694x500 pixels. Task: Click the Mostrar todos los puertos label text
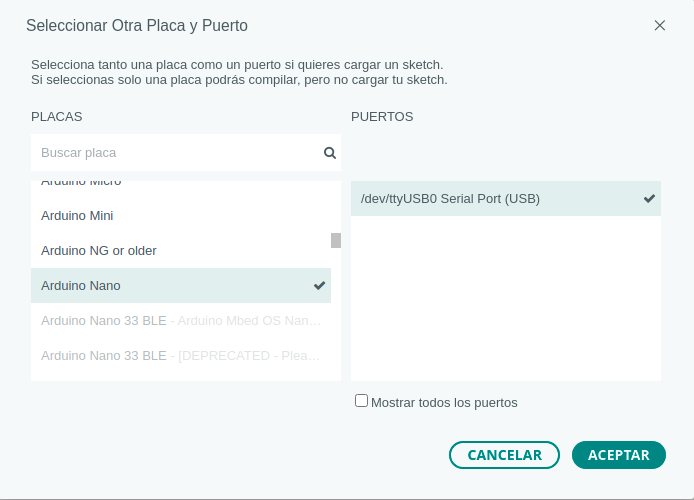click(444, 402)
